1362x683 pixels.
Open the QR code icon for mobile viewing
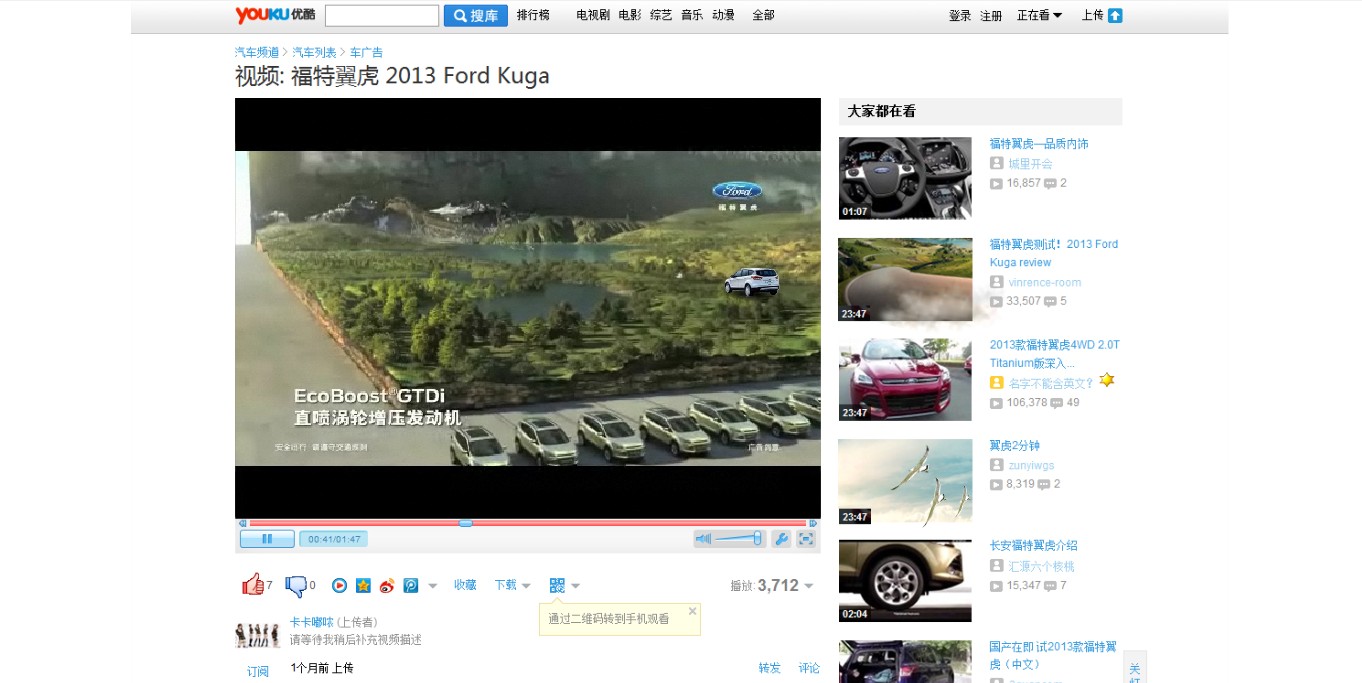[557, 585]
